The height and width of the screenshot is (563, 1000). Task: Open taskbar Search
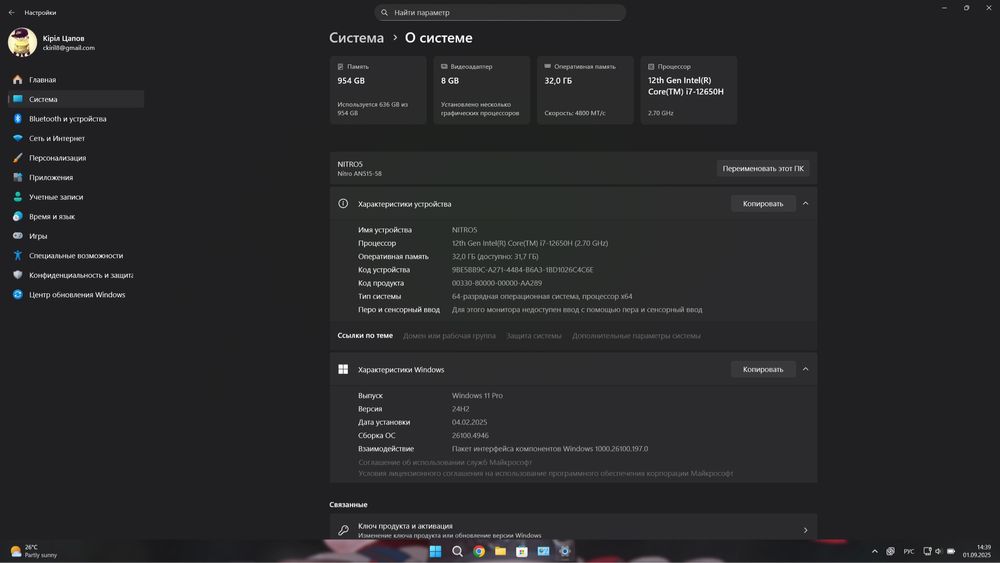[457, 552]
